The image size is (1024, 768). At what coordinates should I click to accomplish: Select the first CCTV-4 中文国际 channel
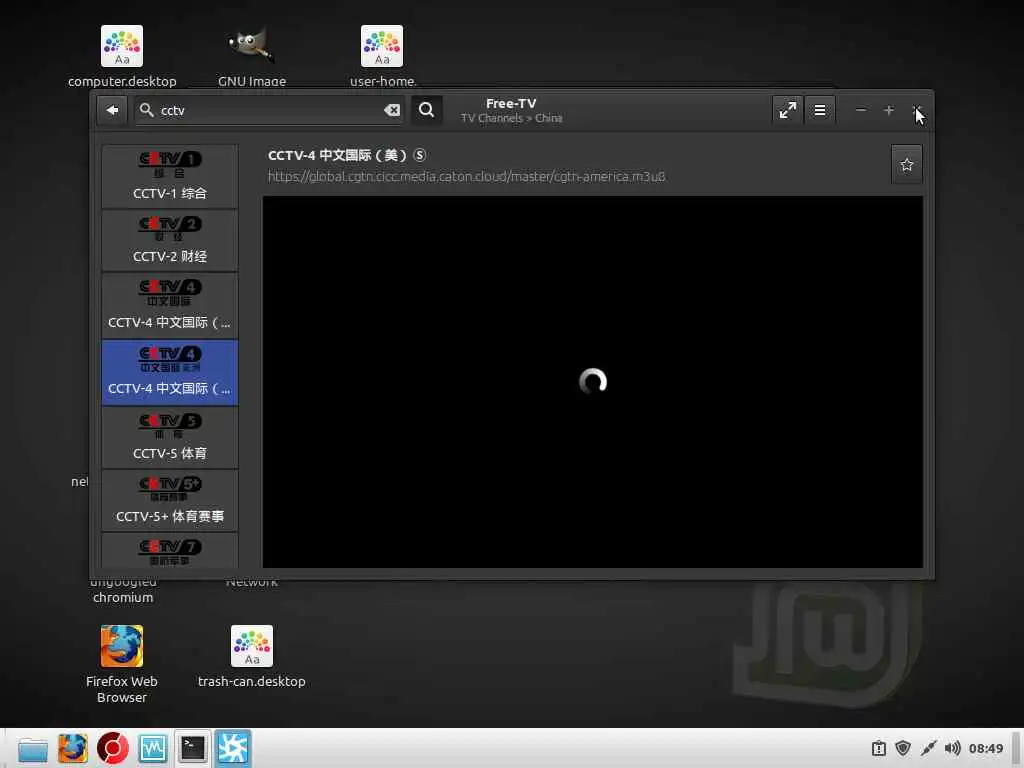pos(170,305)
